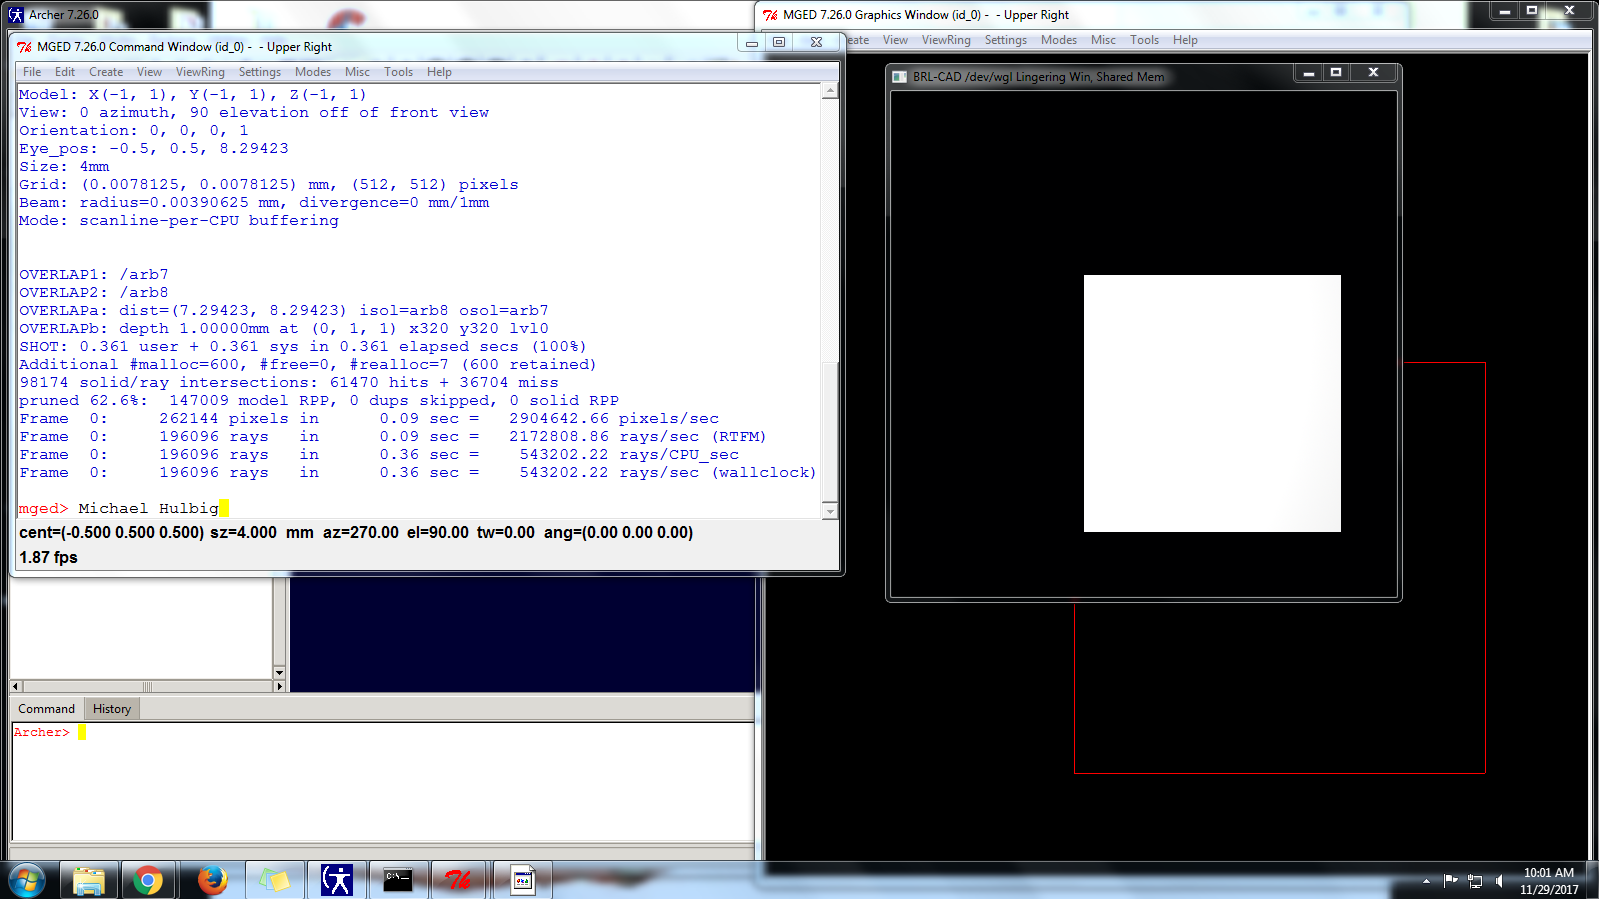Click the Archer icon in title bar
This screenshot has width=1599, height=899.
pos(16,15)
